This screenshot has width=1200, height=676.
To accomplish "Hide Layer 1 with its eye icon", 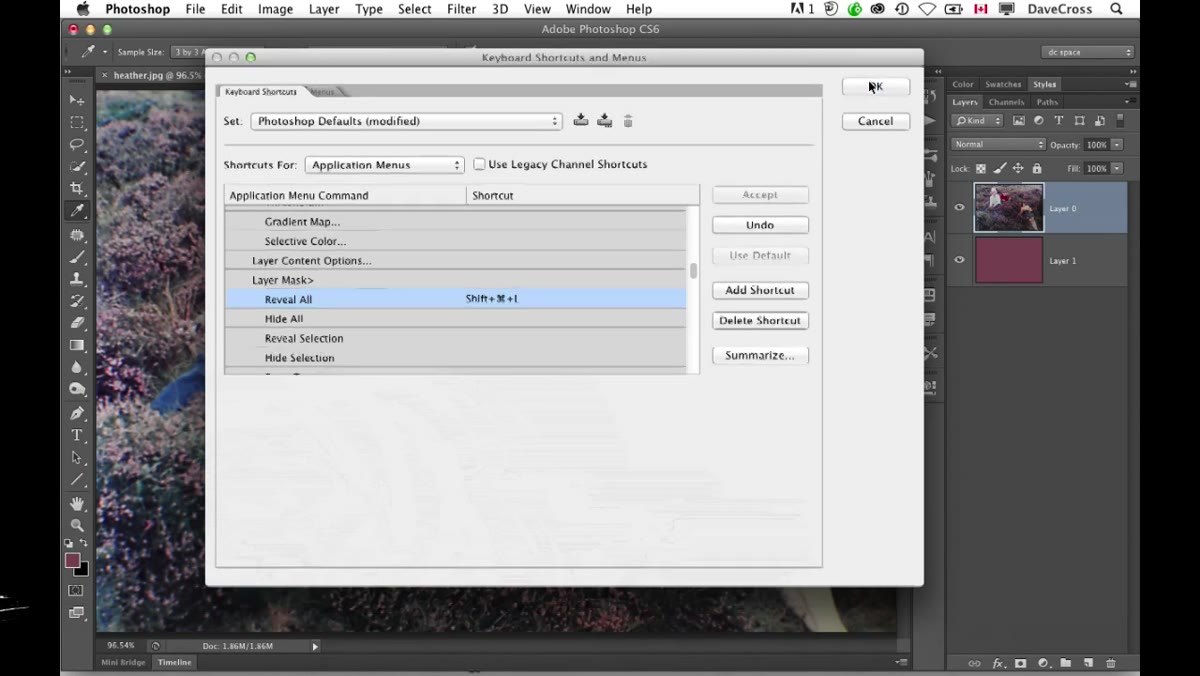I will [960, 260].
